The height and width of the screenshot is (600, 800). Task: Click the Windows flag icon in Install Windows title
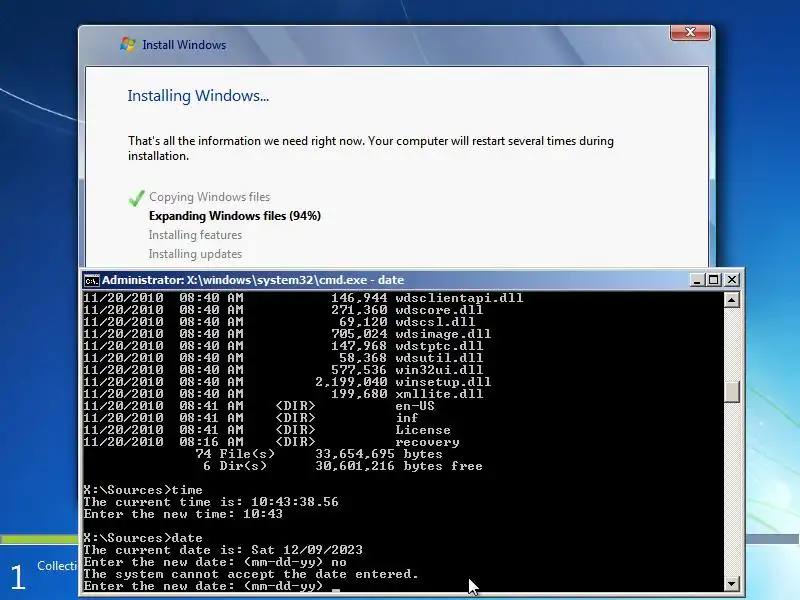click(x=128, y=45)
